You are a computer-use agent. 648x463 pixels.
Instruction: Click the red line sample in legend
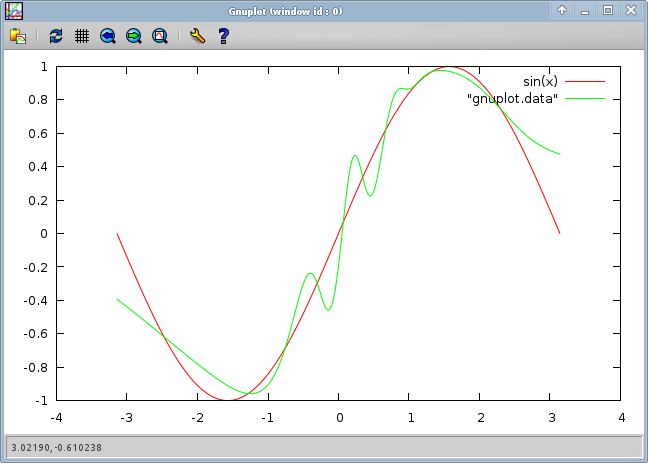[587, 81]
